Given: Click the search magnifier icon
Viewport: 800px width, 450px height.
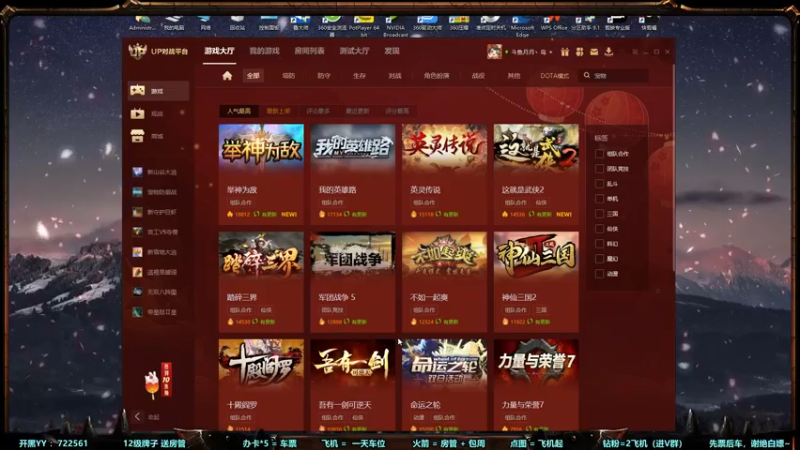Looking at the screenshot, I should click(x=587, y=76).
